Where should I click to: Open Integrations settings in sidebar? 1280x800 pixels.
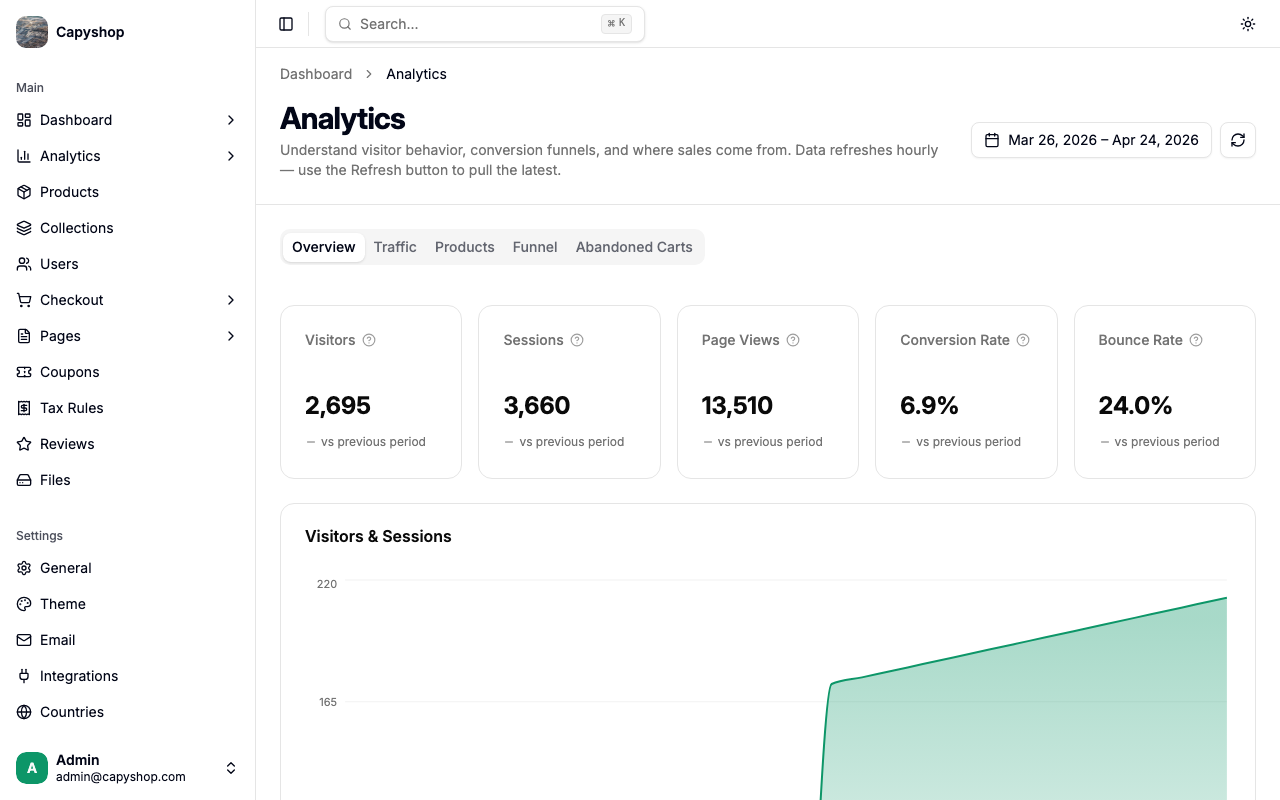128,676
